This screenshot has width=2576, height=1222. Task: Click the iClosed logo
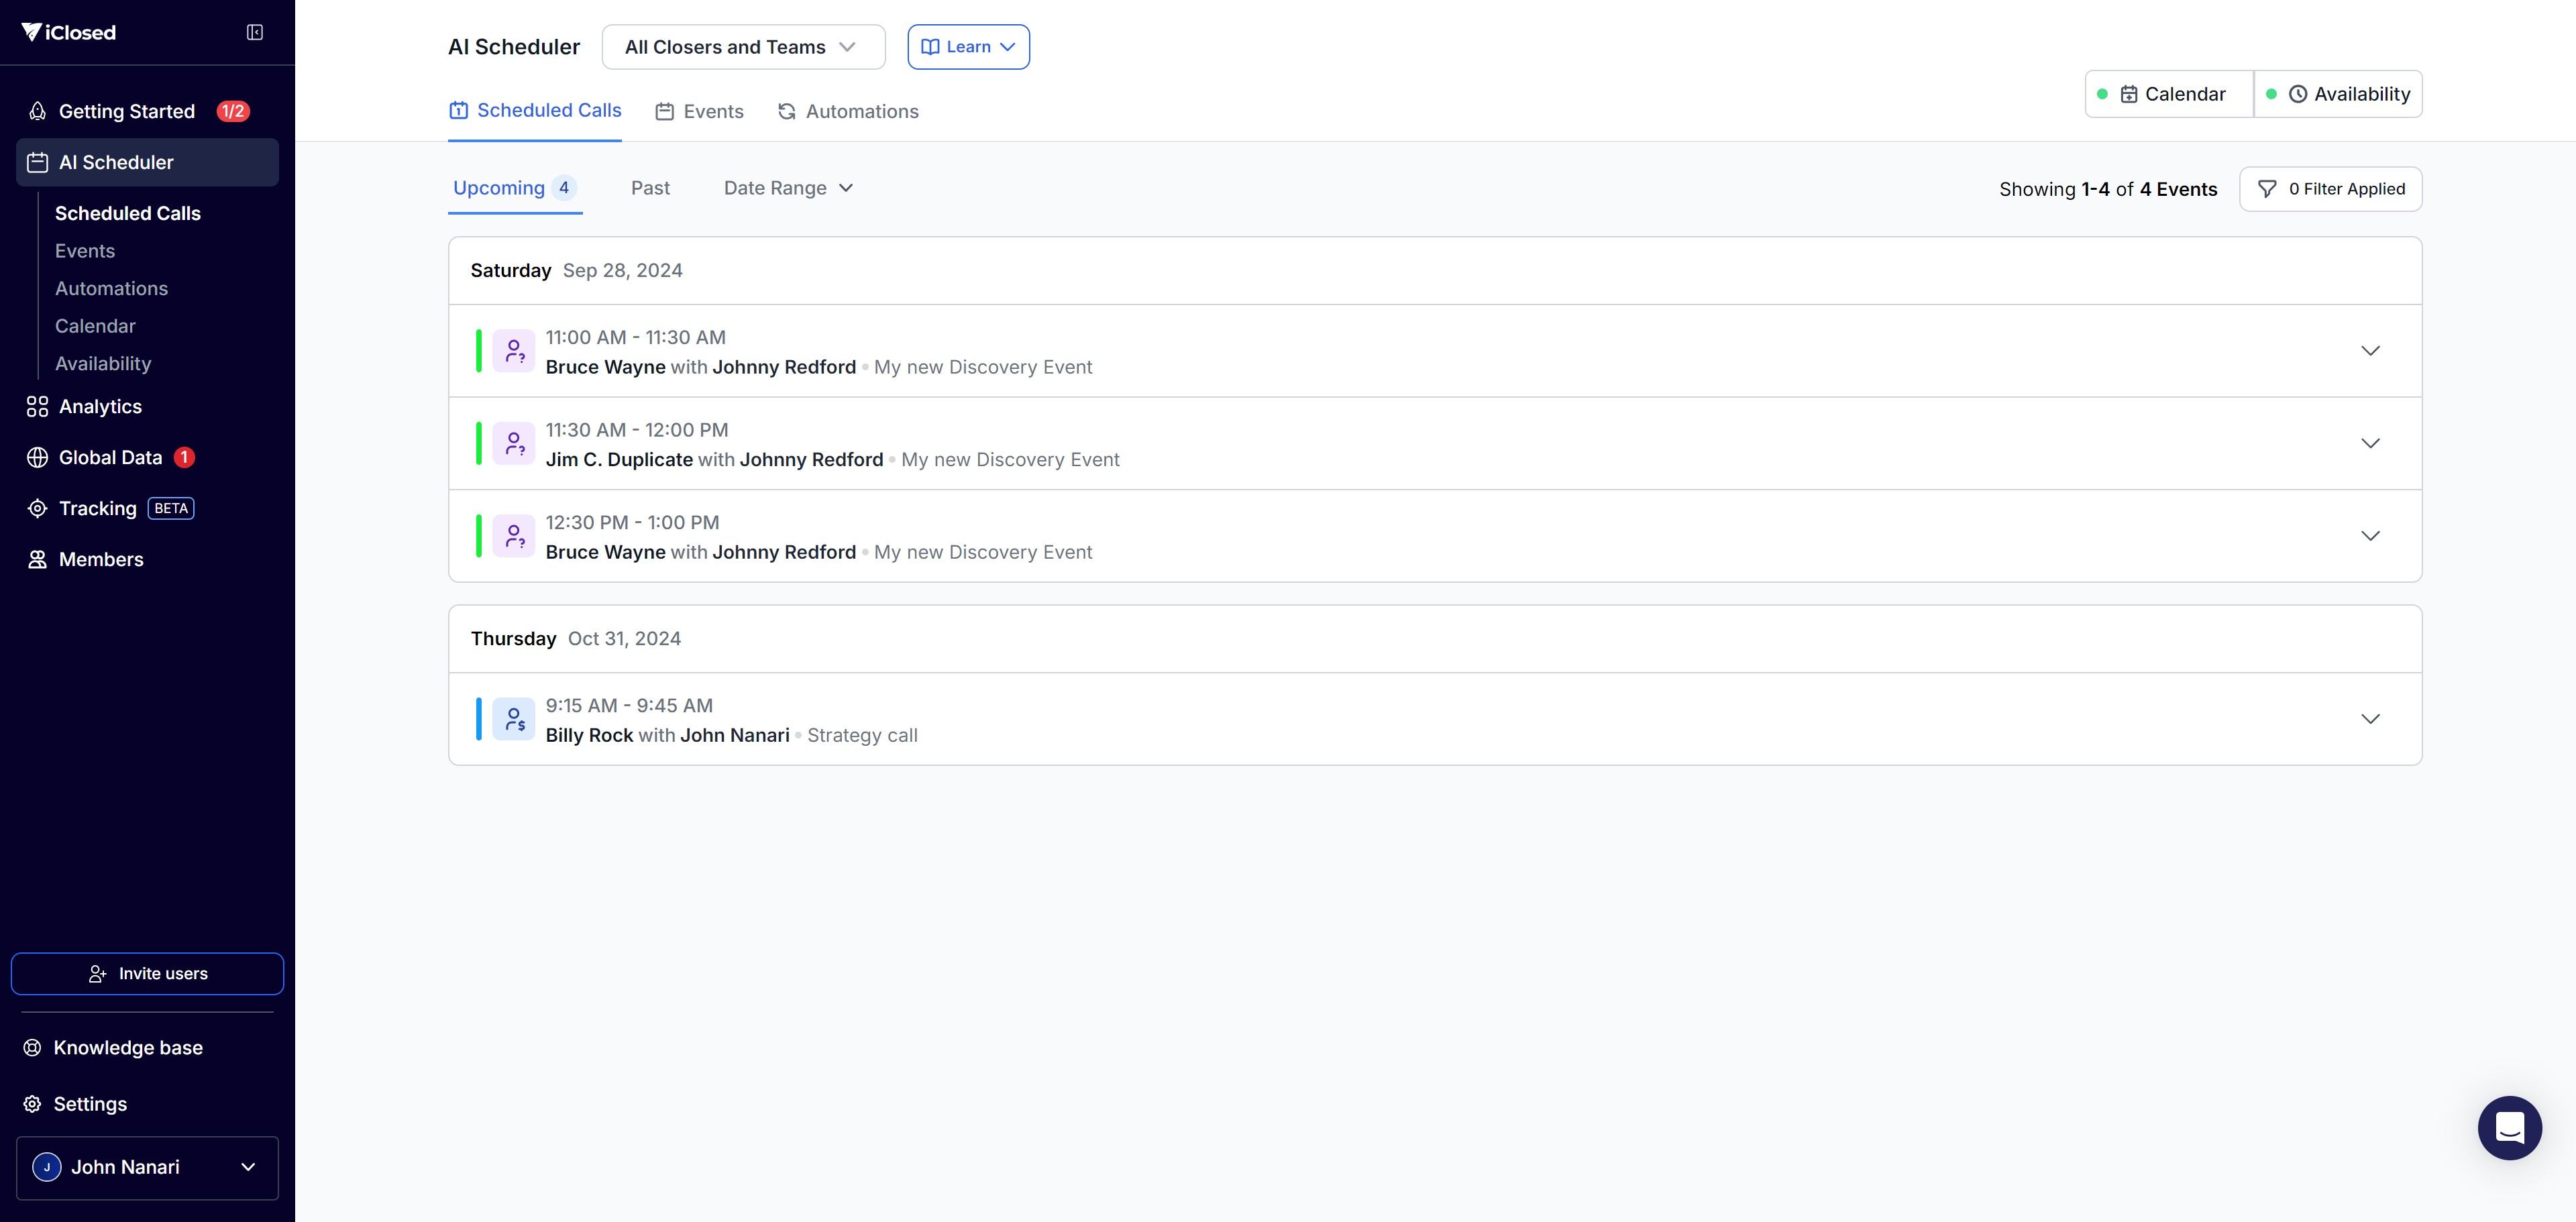69,33
